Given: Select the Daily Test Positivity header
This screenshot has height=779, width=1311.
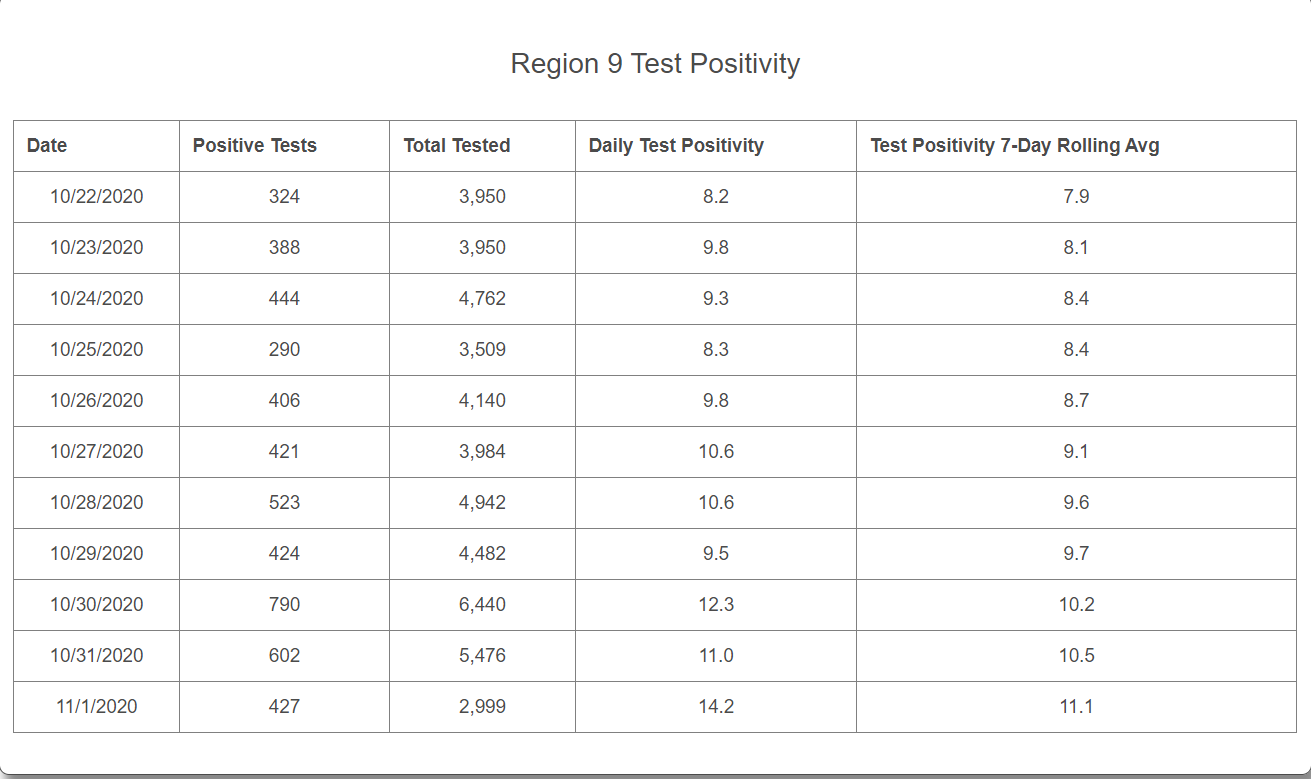Looking at the screenshot, I should pyautogui.click(x=676, y=146).
